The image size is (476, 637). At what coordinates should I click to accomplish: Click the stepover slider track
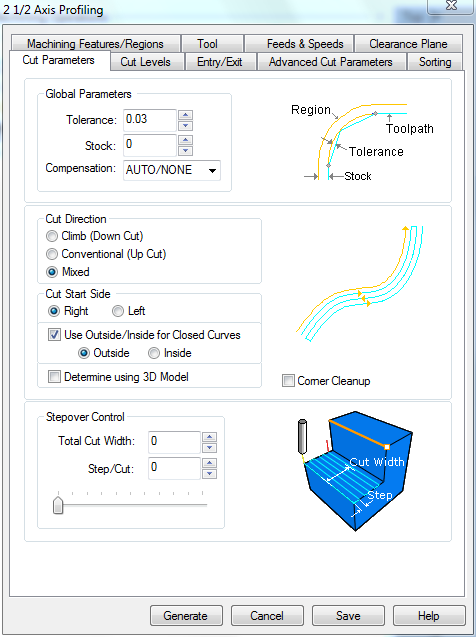click(x=134, y=505)
